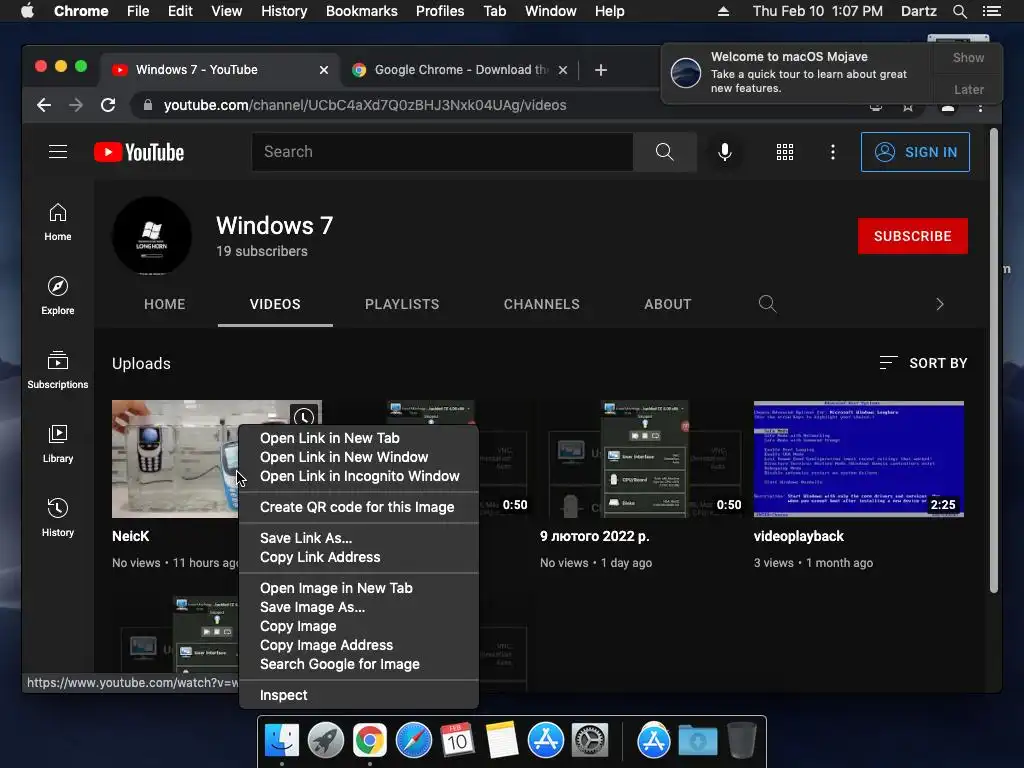Open Library in the sidebar
This screenshot has width=1024, height=768.
58,444
